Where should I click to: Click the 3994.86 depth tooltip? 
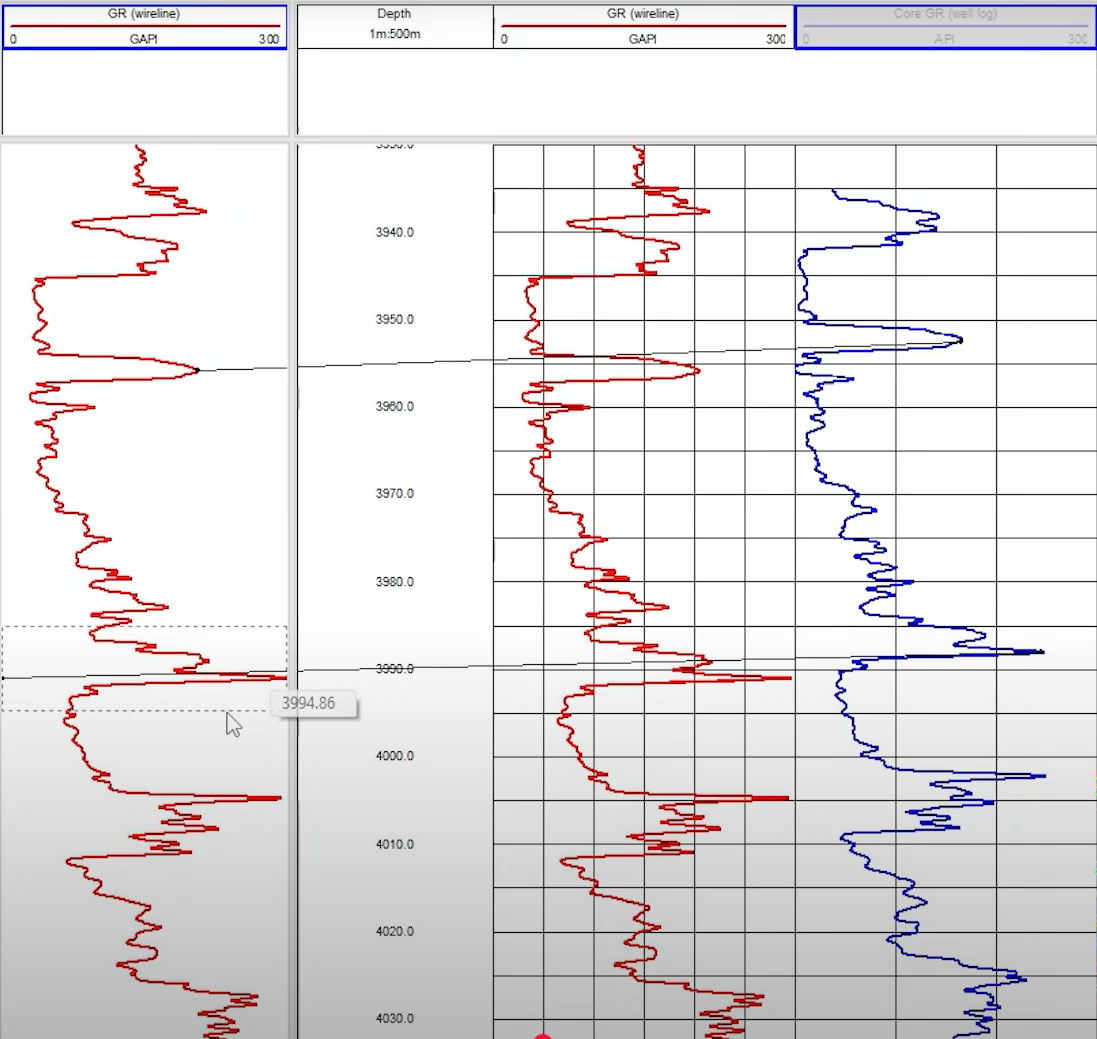coord(308,703)
